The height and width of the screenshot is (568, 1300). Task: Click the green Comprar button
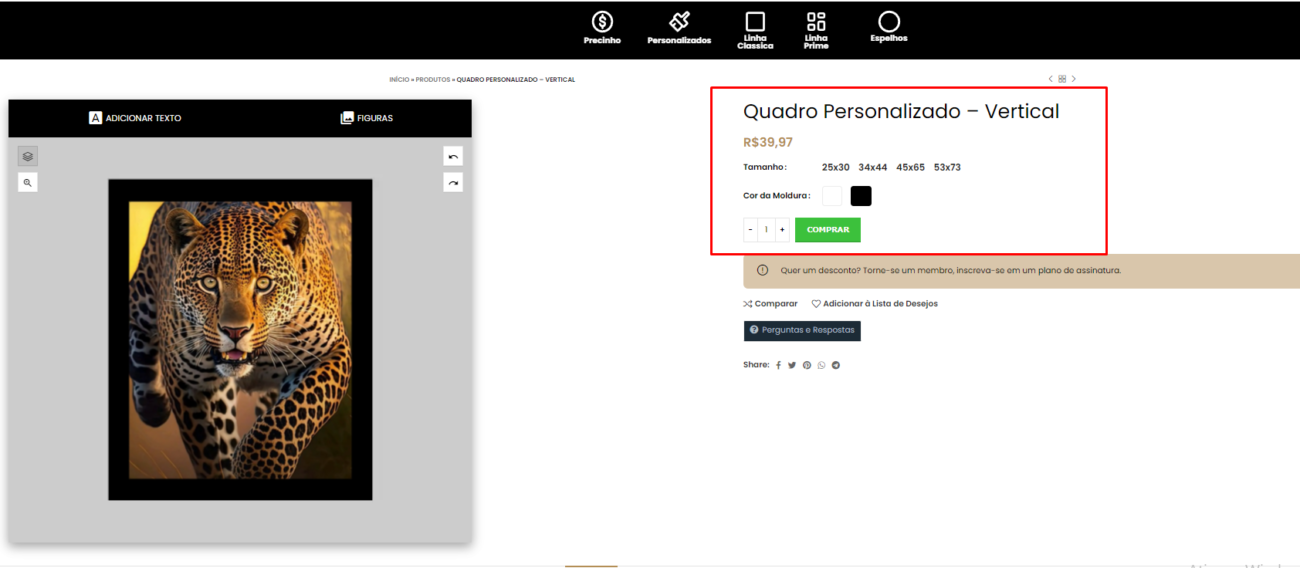(x=827, y=230)
